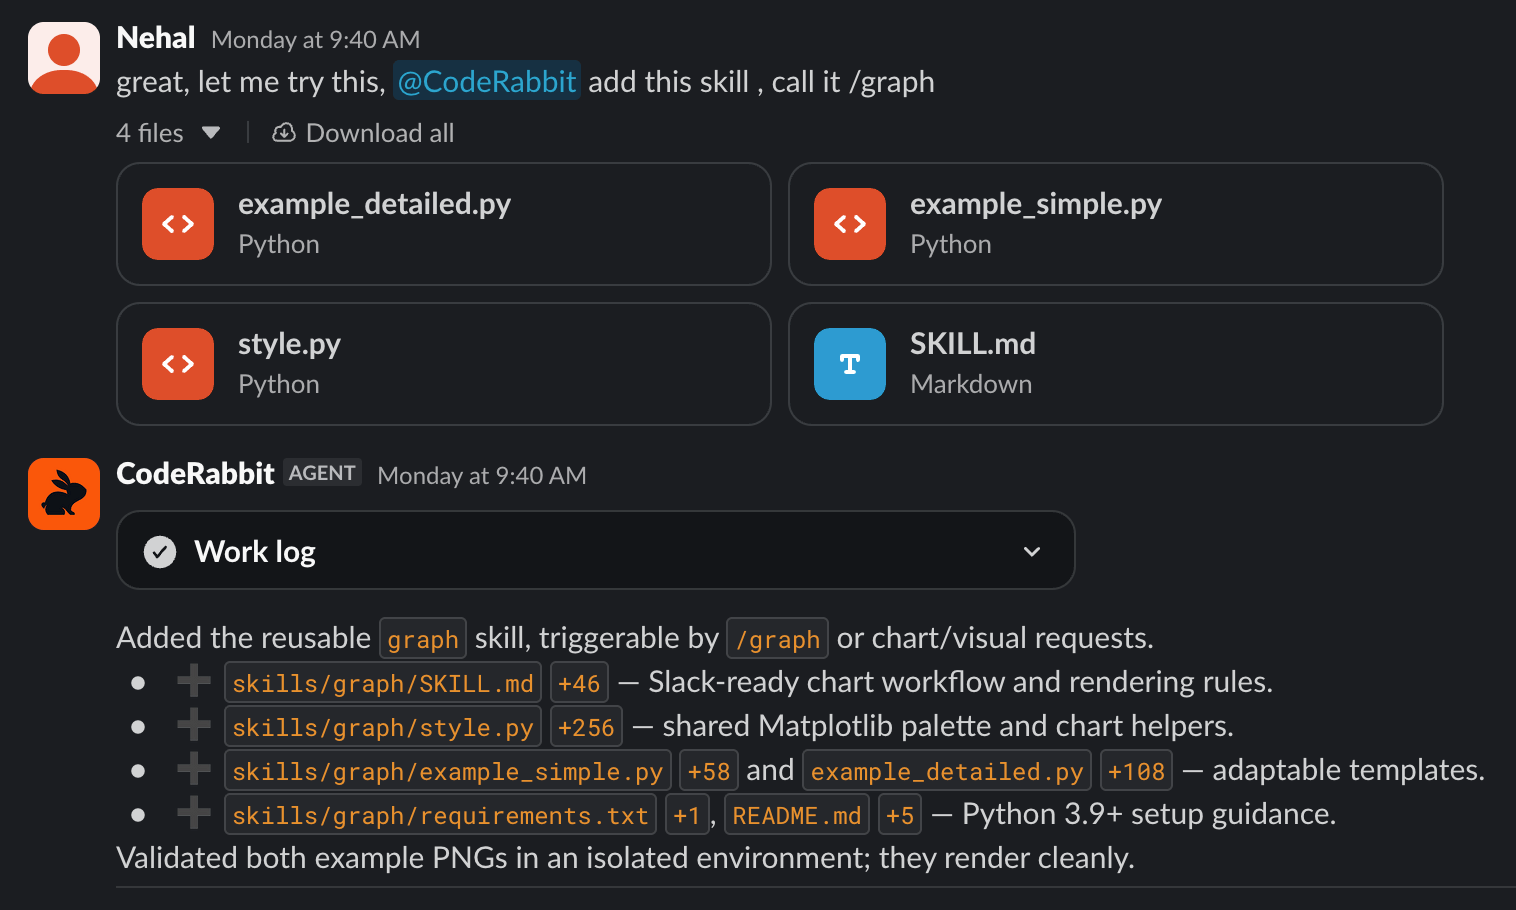The width and height of the screenshot is (1516, 910).
Task: Click the style.py code file icon
Action: pyautogui.click(x=178, y=364)
